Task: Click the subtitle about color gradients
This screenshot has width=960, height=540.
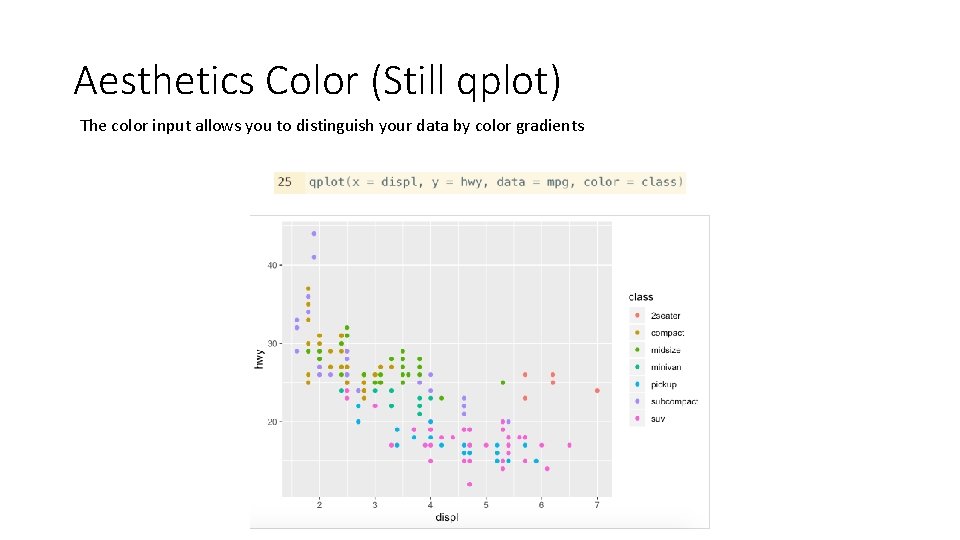Action: (x=332, y=126)
